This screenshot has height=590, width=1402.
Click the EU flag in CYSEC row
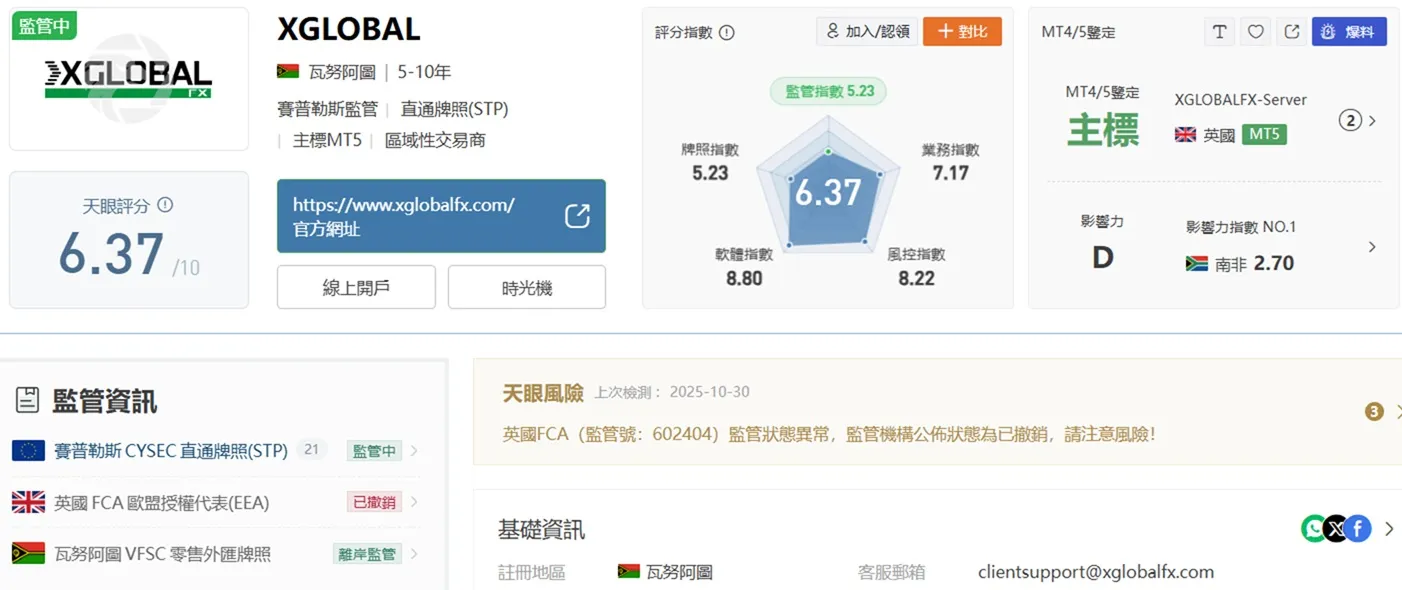28,451
